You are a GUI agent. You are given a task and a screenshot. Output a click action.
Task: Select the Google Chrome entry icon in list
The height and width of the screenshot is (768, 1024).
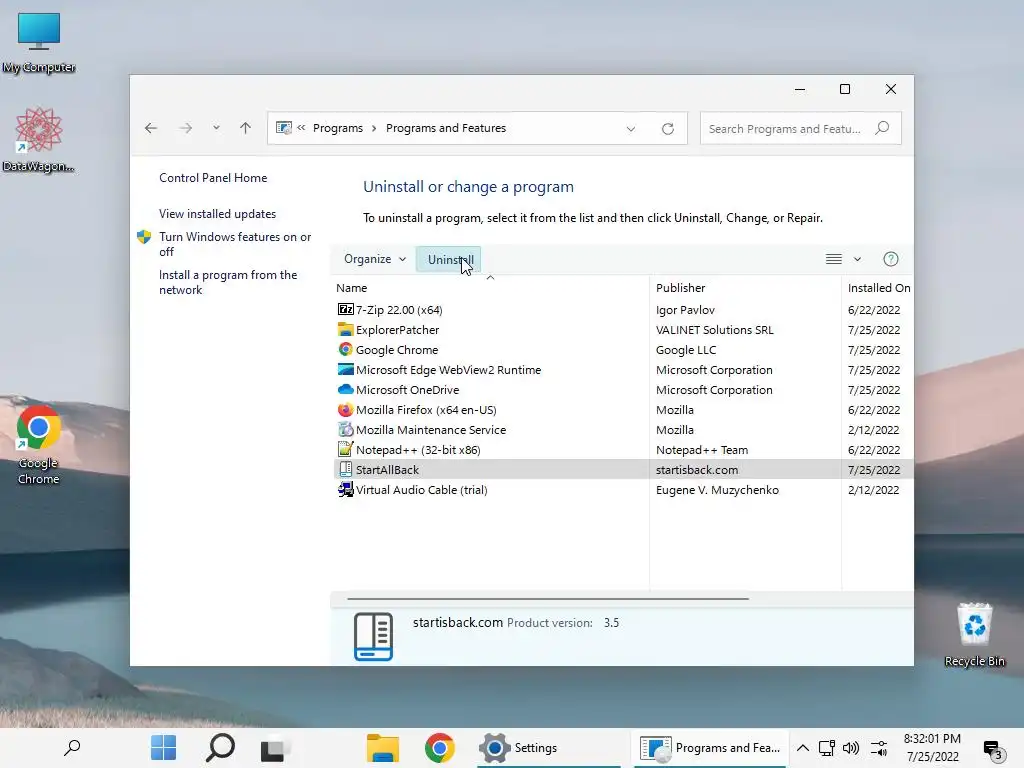point(345,349)
